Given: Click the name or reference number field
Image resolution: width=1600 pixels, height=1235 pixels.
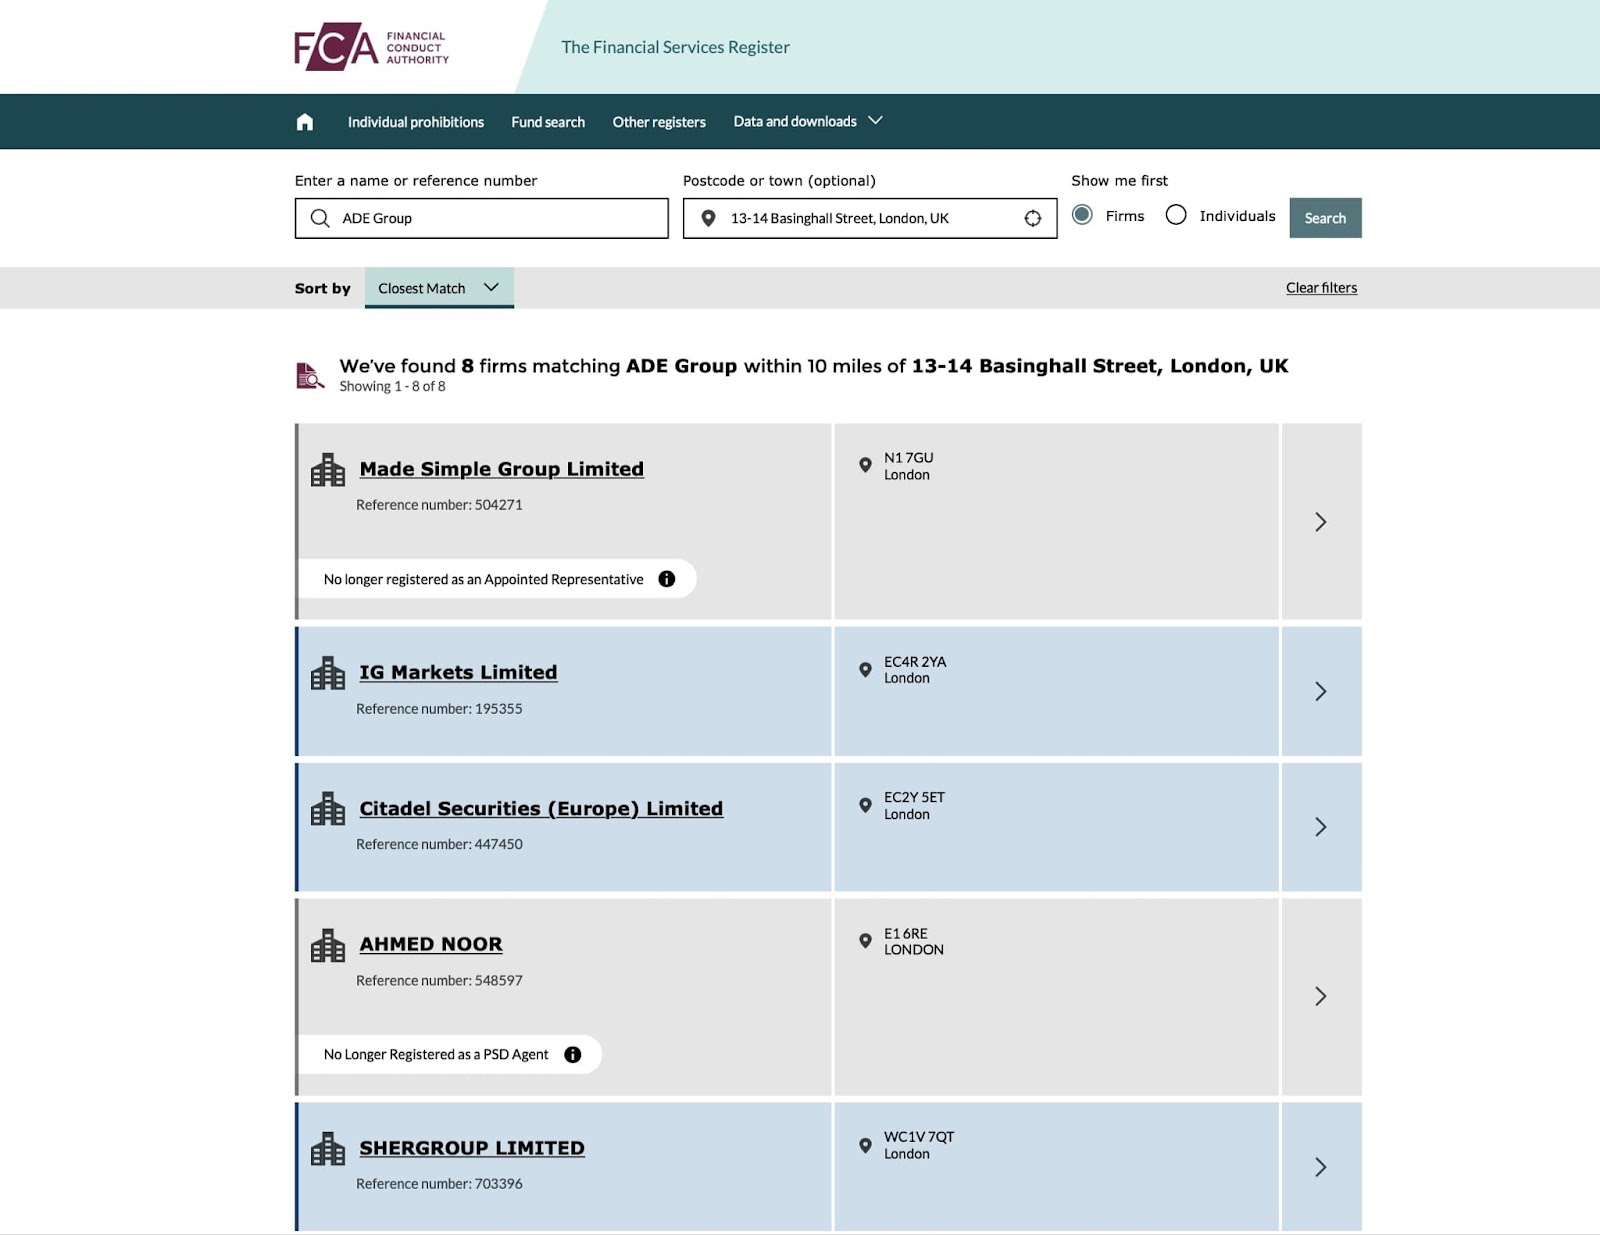Looking at the screenshot, I should 482,218.
